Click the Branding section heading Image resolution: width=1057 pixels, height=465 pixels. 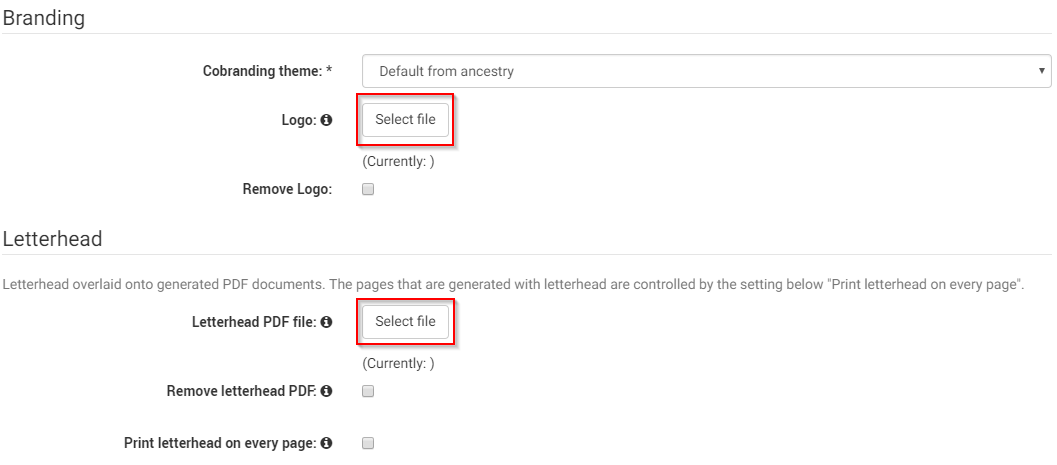44,18
